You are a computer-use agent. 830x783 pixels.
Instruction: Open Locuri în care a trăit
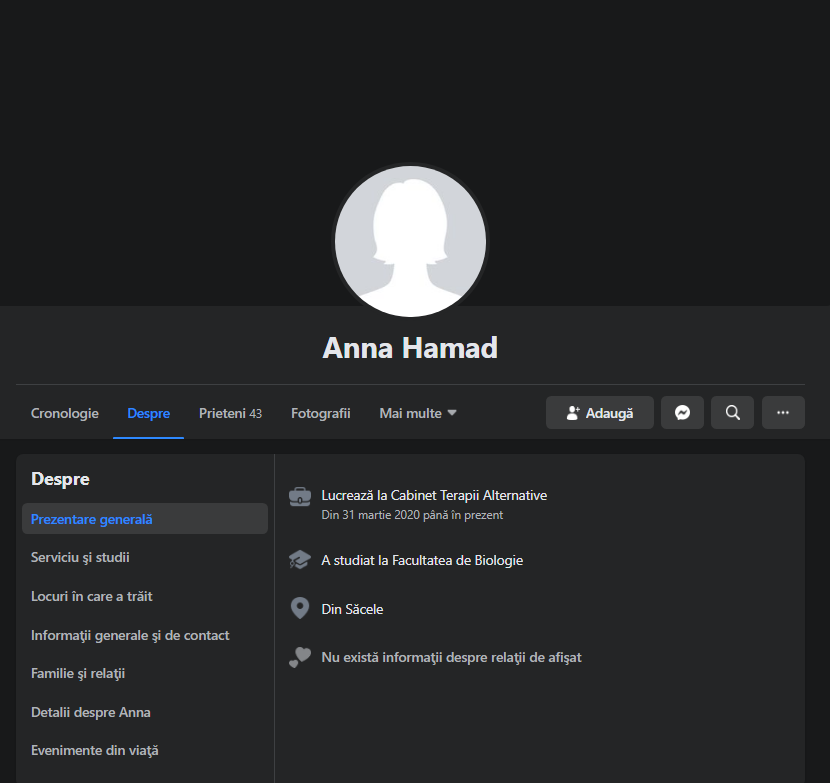tap(92, 596)
